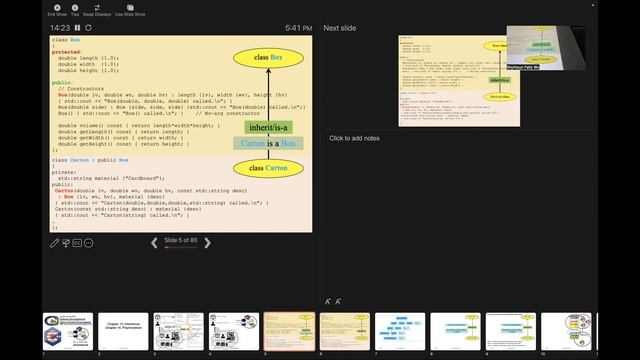The image size is (640, 360).
Task: Select Use Slide Show option
Action: click(x=130, y=10)
